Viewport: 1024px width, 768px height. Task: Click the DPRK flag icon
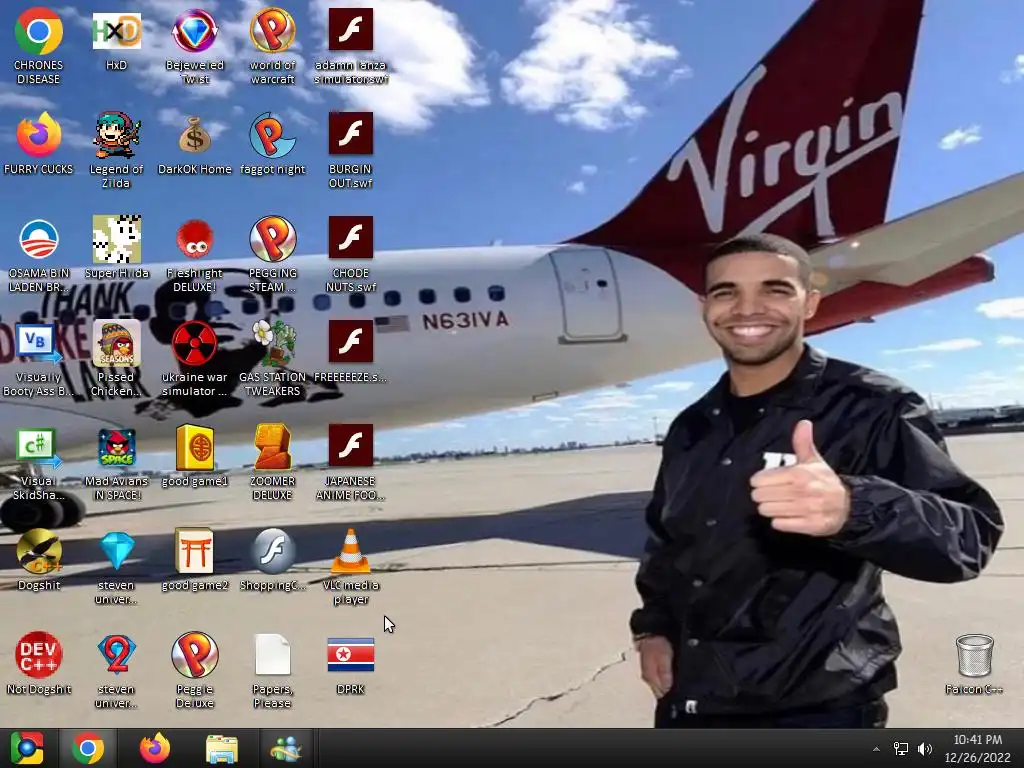point(351,655)
